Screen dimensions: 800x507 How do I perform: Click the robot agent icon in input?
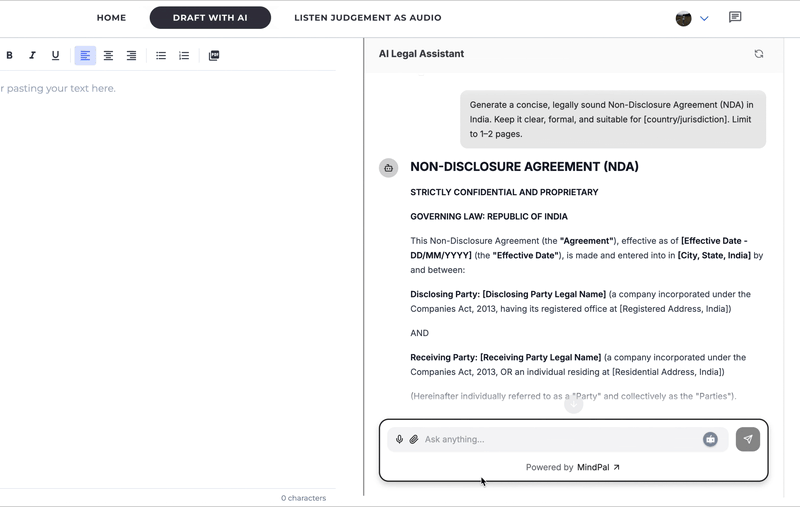click(710, 439)
